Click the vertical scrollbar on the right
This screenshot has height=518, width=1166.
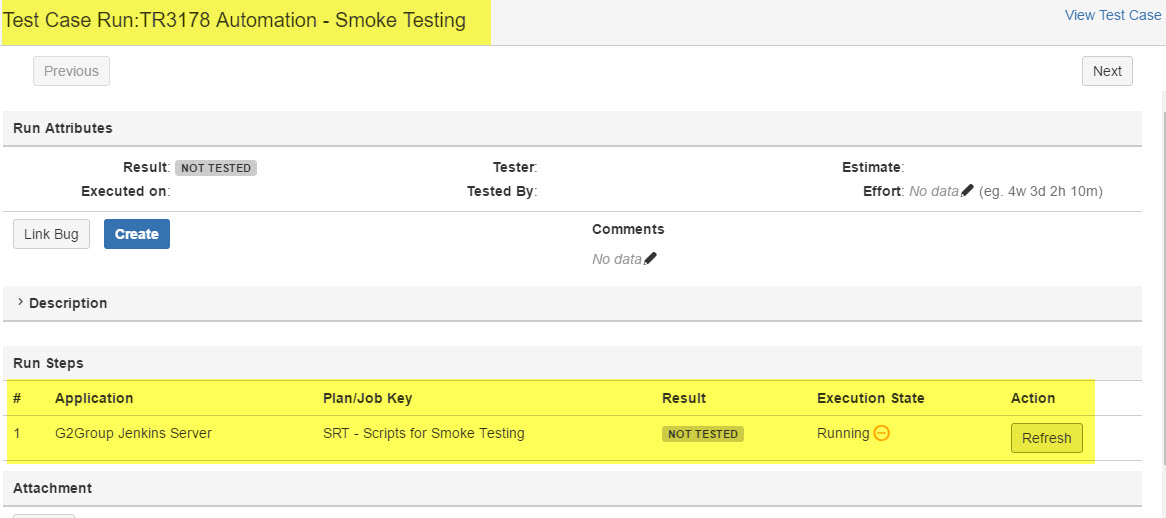(1160, 280)
